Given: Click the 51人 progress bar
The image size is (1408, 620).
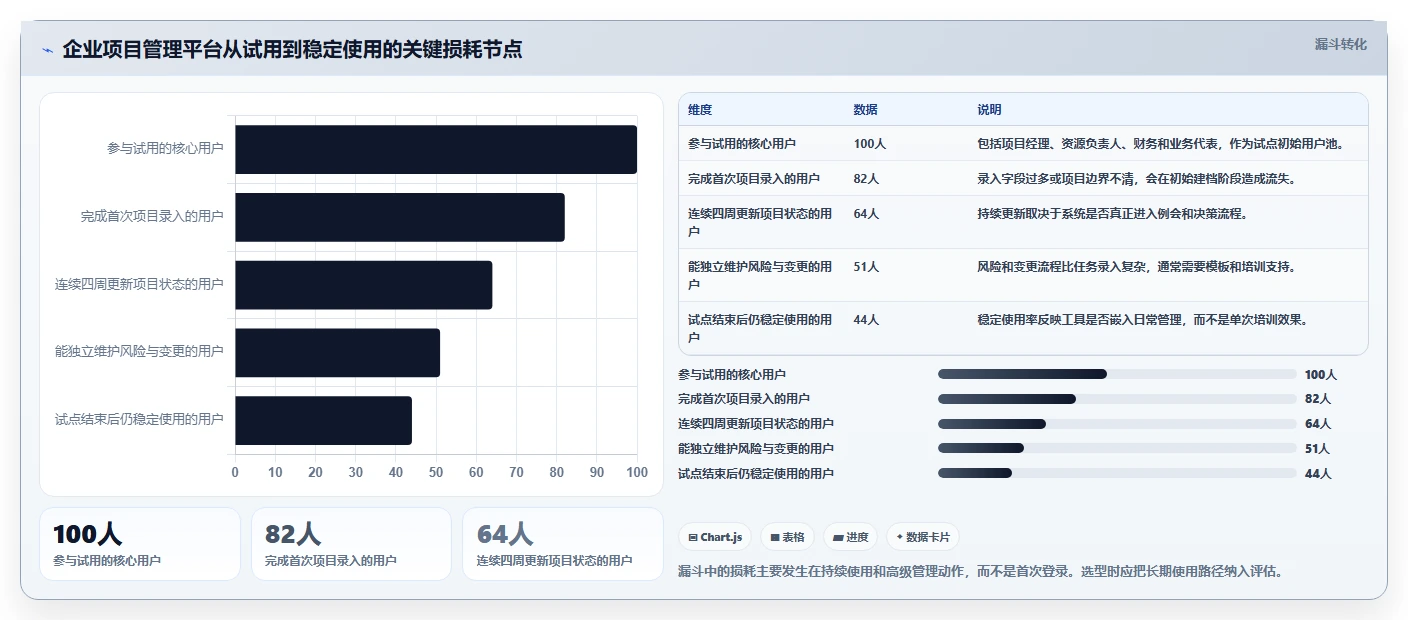Looking at the screenshot, I should pyautogui.click(x=1117, y=448).
